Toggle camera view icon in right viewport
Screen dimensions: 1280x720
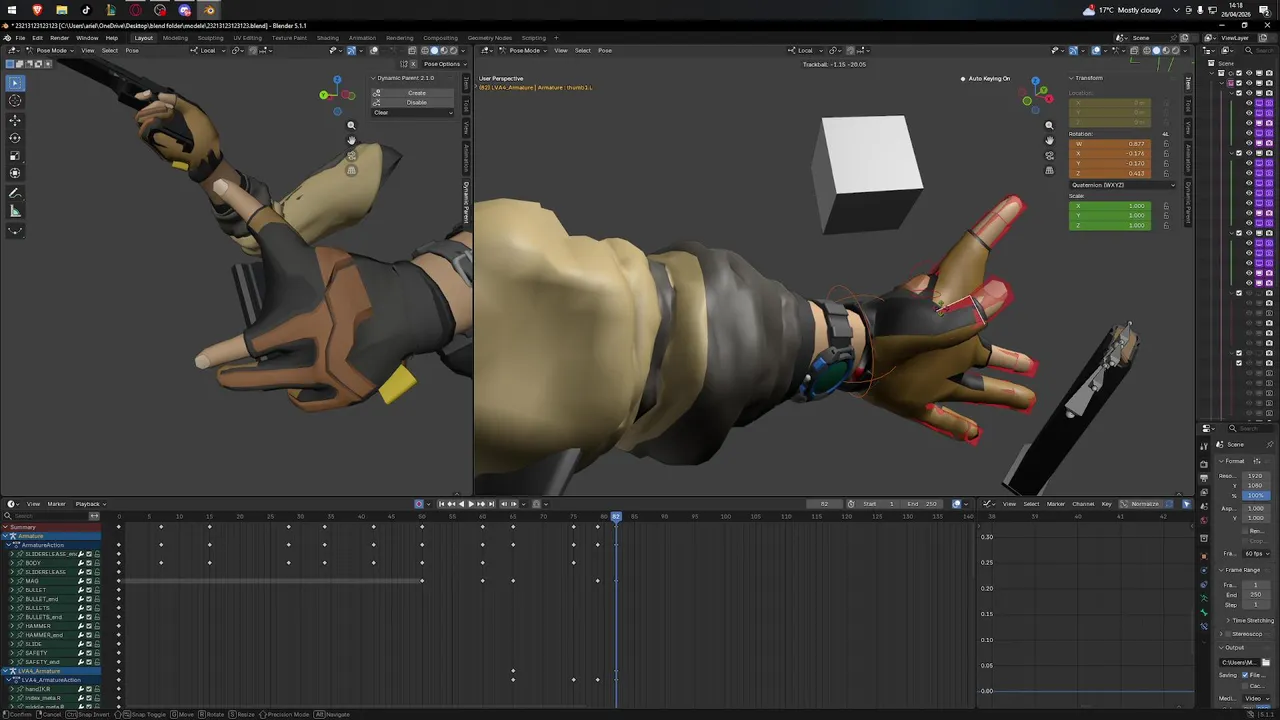[x=1049, y=155]
